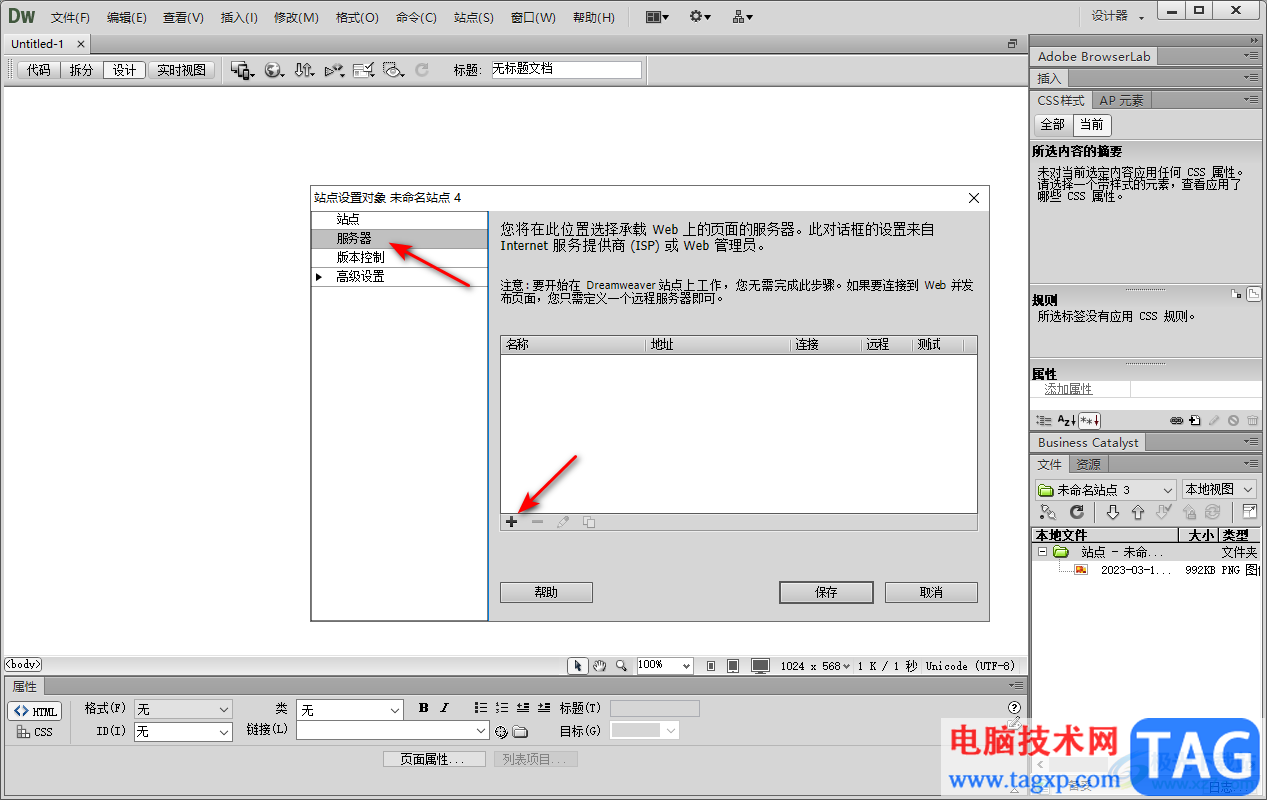Click connect to remote server plug icon
1267x800 pixels.
point(1048,512)
